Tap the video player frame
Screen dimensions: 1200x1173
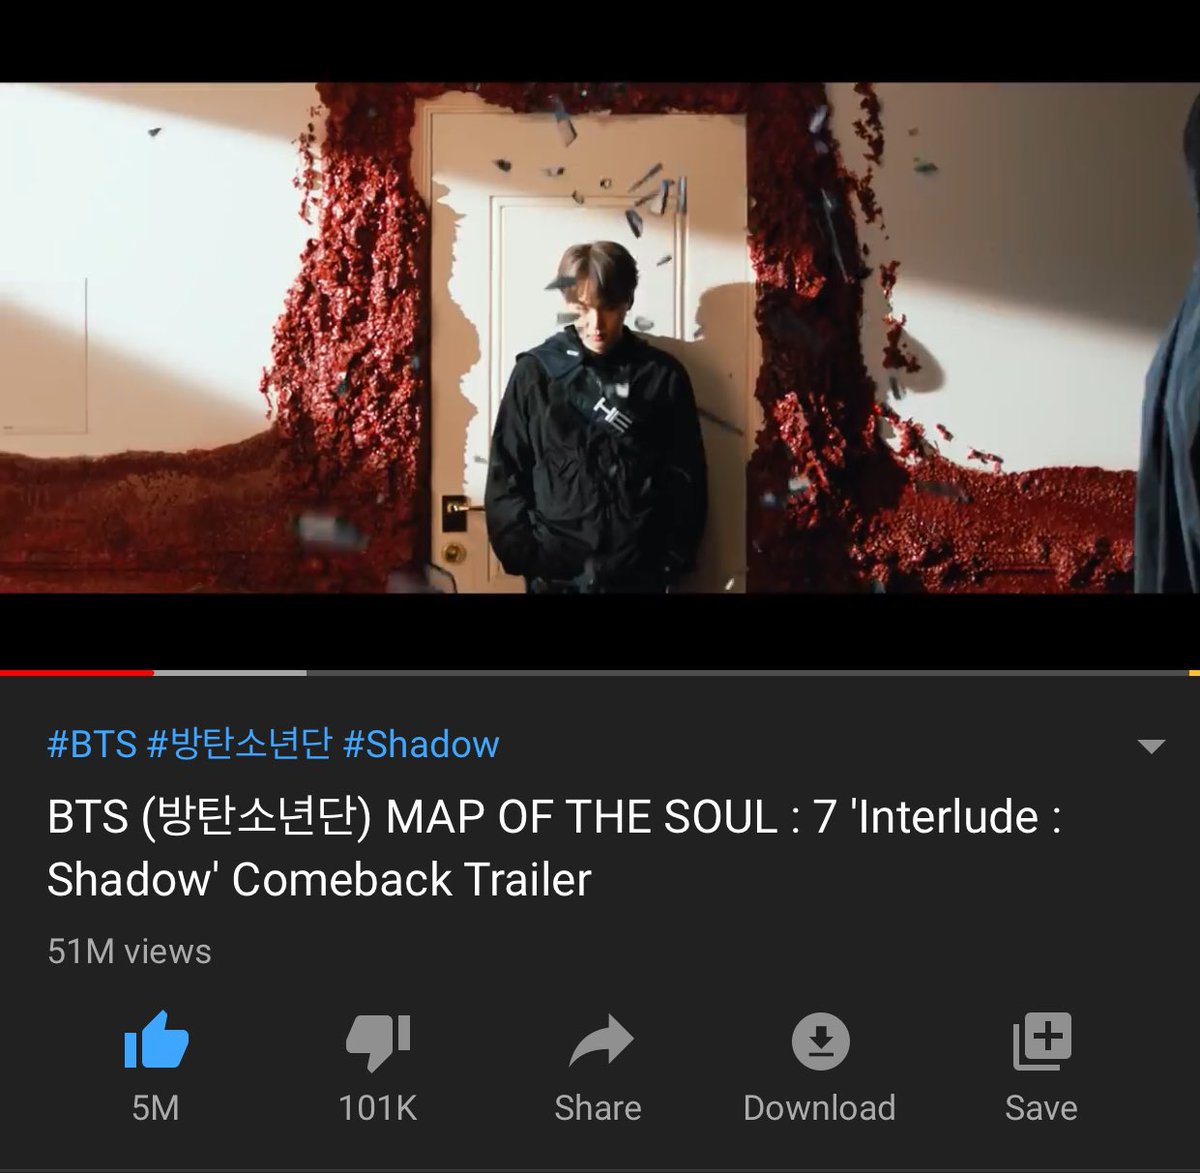pos(600,338)
